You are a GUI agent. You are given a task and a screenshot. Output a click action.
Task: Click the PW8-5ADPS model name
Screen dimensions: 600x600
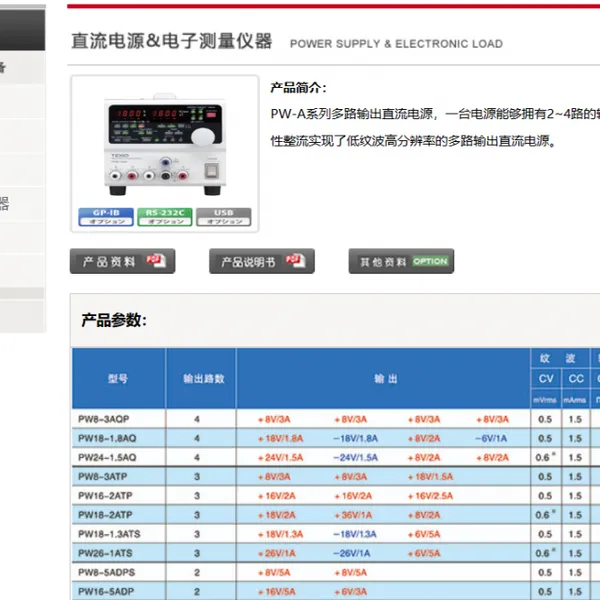[106, 572]
